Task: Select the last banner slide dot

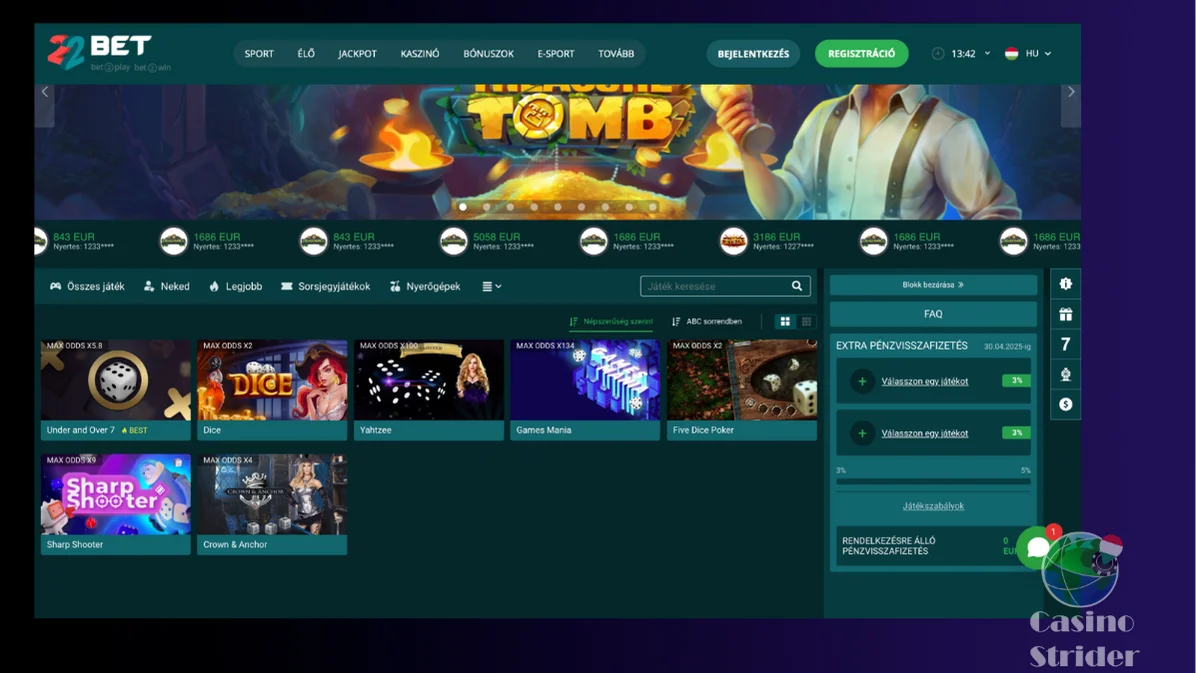Action: (652, 207)
